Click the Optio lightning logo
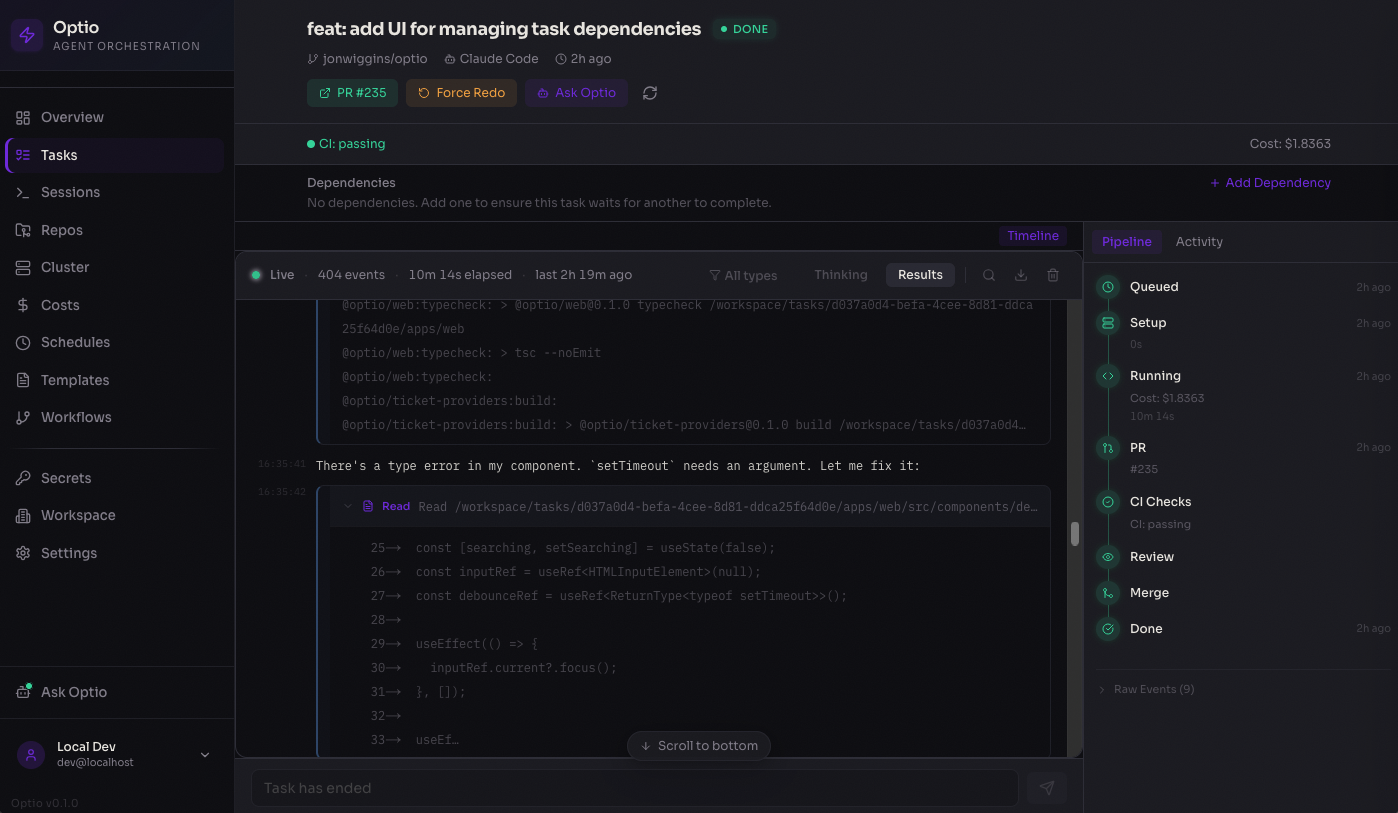Screen dimensions: 1398x813 (26, 36)
